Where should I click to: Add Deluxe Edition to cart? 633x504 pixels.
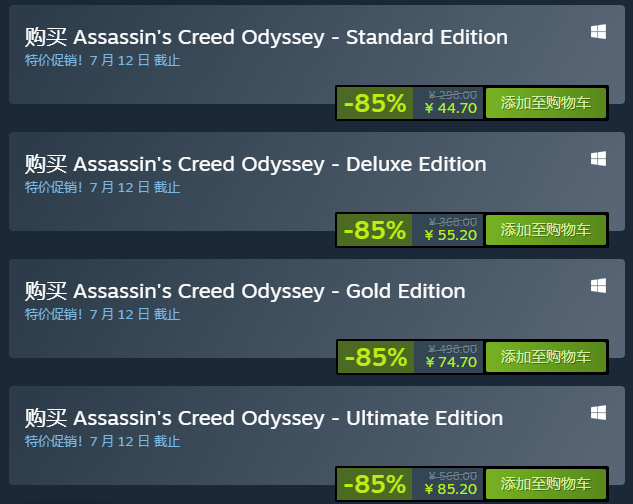click(x=545, y=230)
